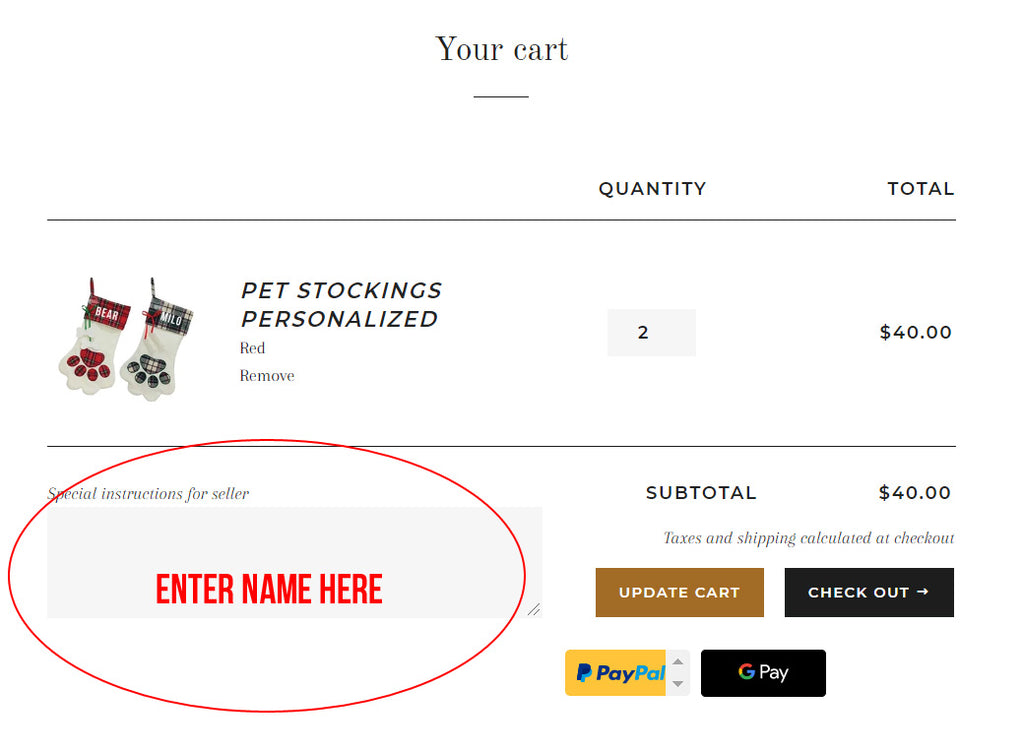Click the Total column header
Screen dimensions: 1024x752
920,188
